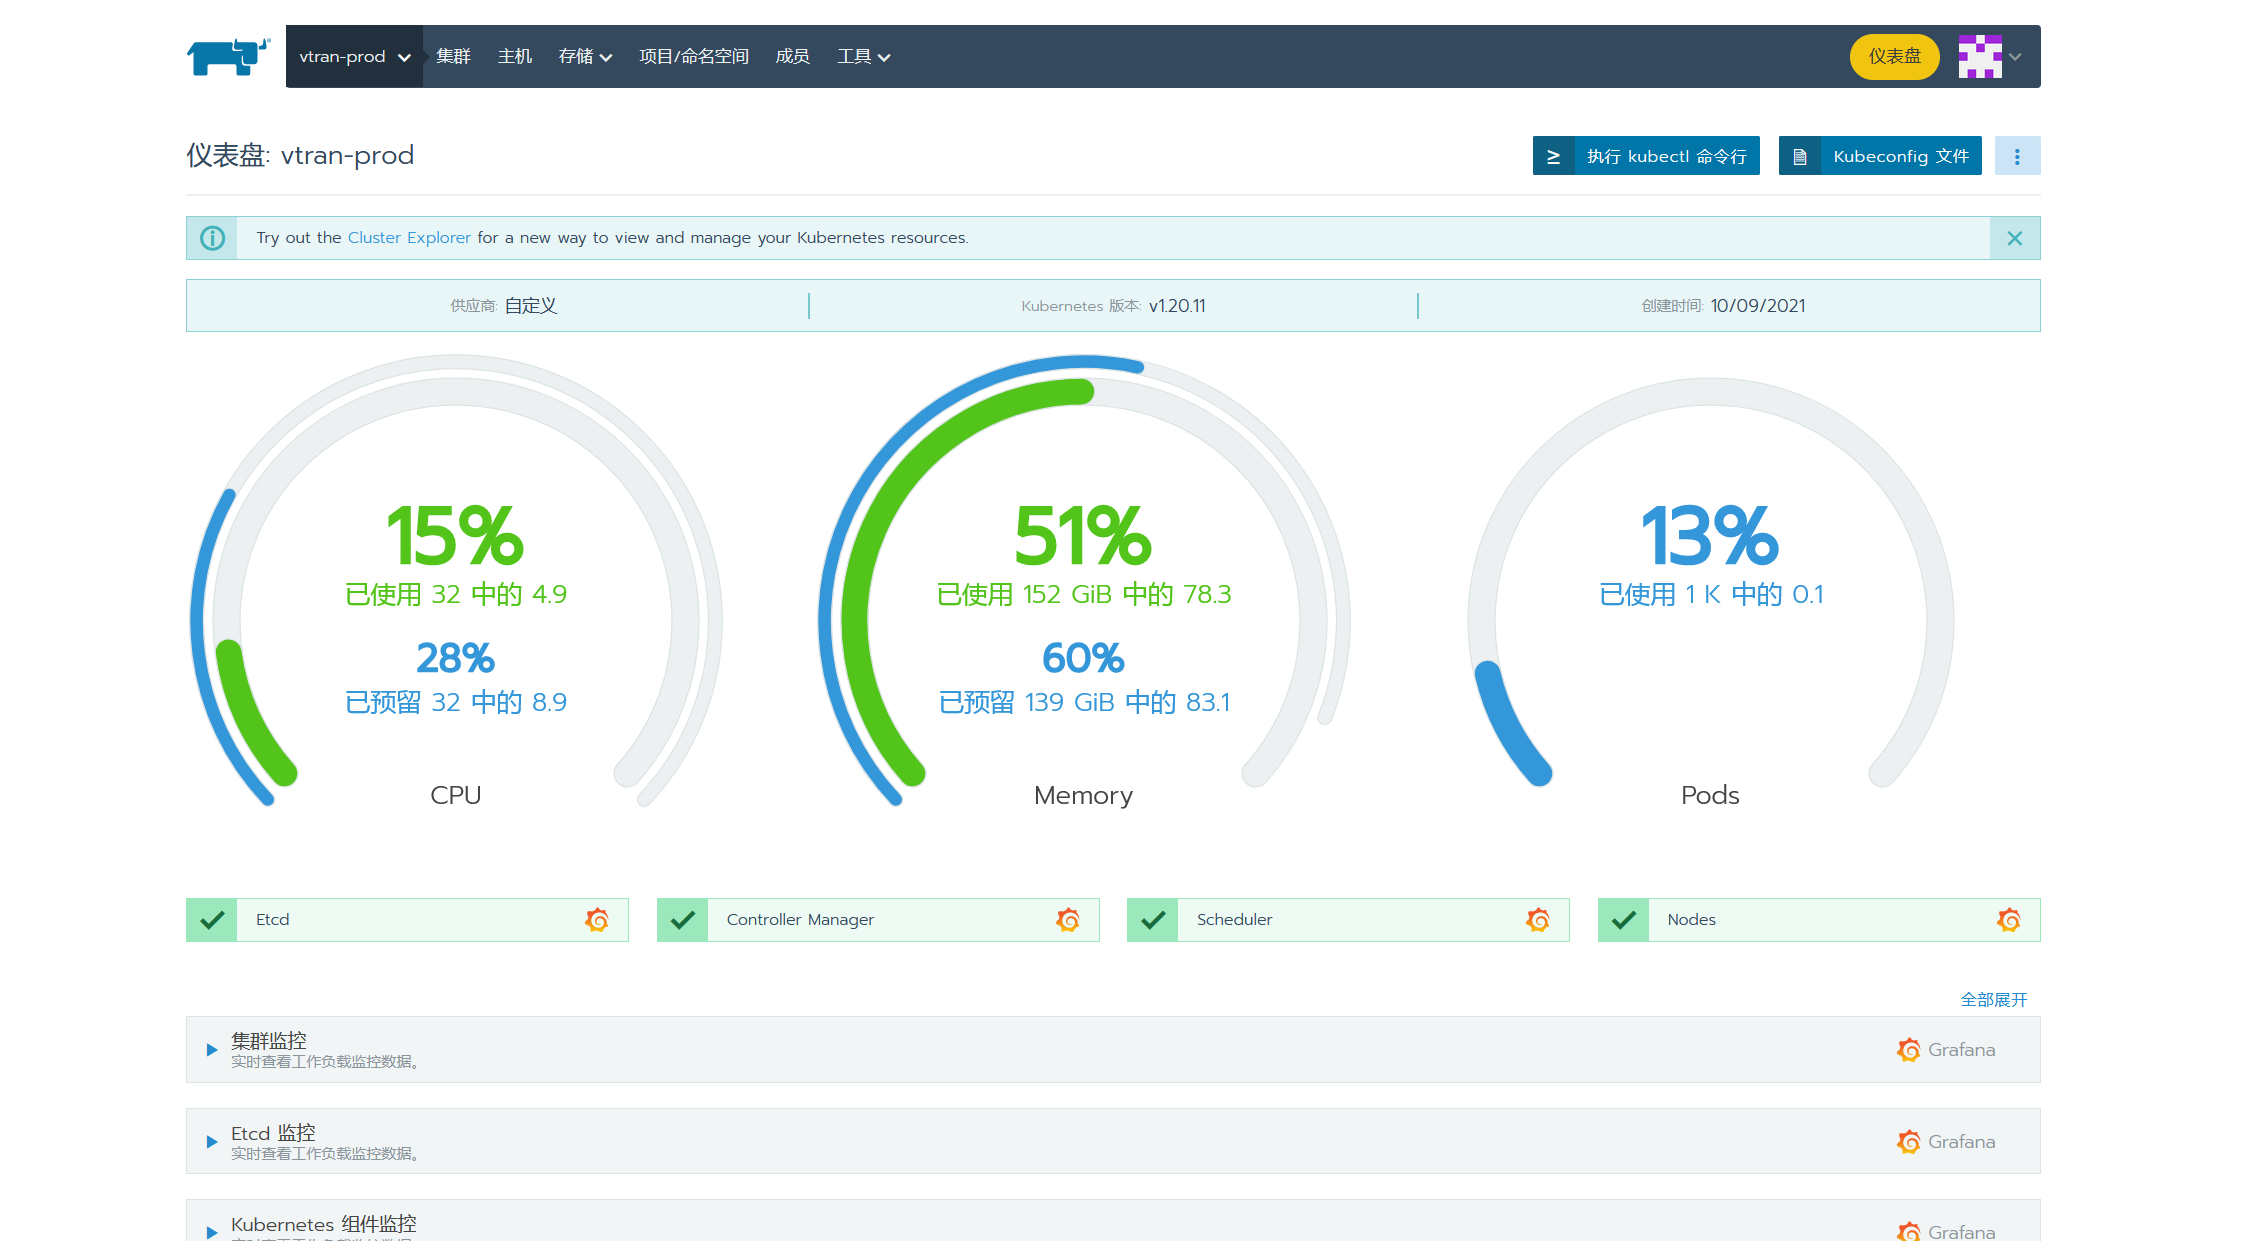Open Grafana link for Etcd 监控
The height and width of the screenshot is (1241, 2265).
pos(1946,1142)
